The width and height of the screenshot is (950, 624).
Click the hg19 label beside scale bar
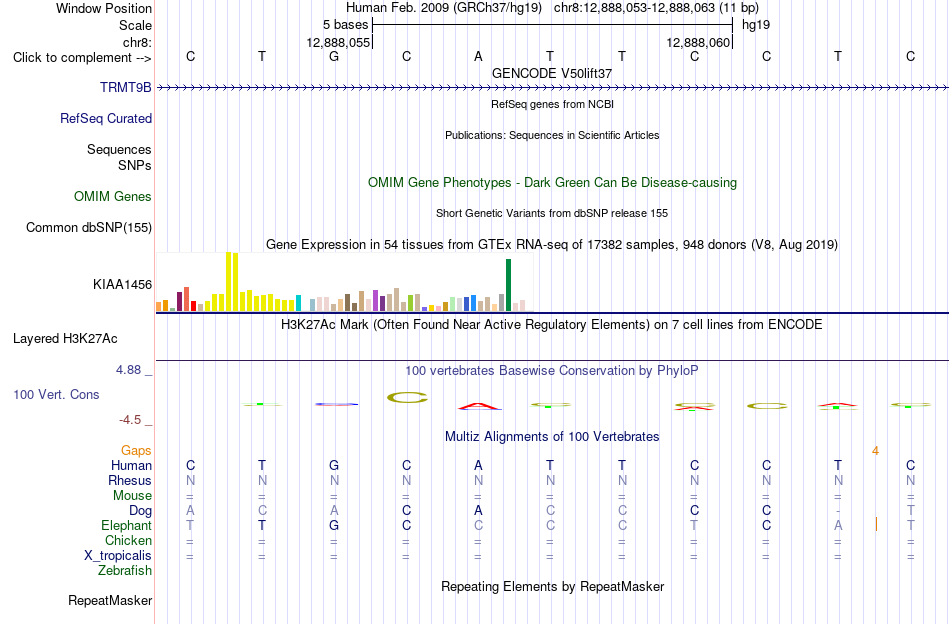(x=756, y=25)
